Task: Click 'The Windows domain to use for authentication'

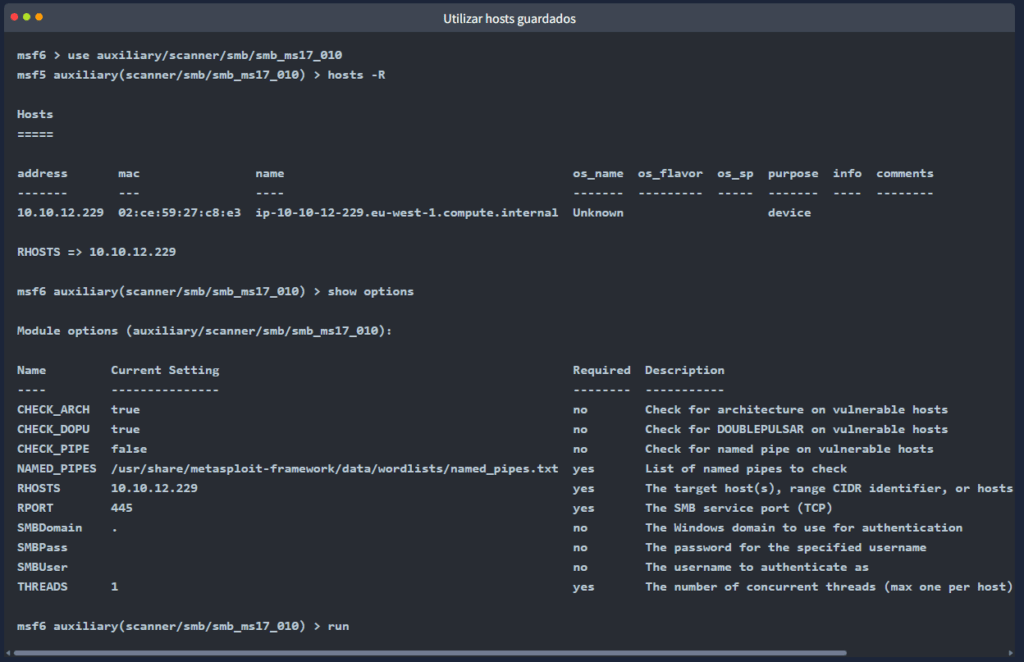Action: coord(804,528)
